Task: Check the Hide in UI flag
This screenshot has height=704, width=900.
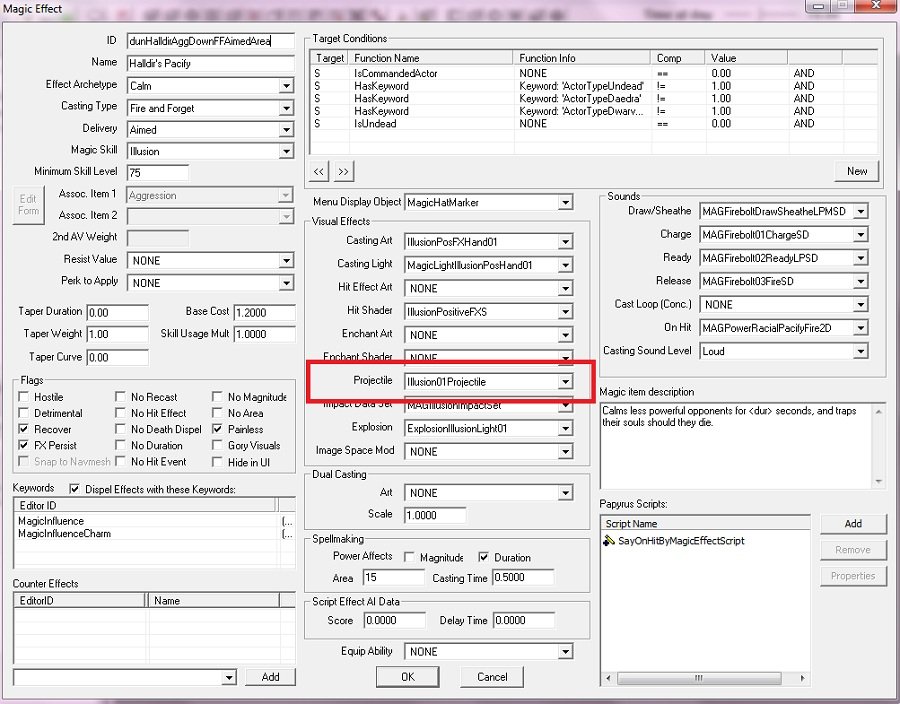Action: click(x=218, y=461)
